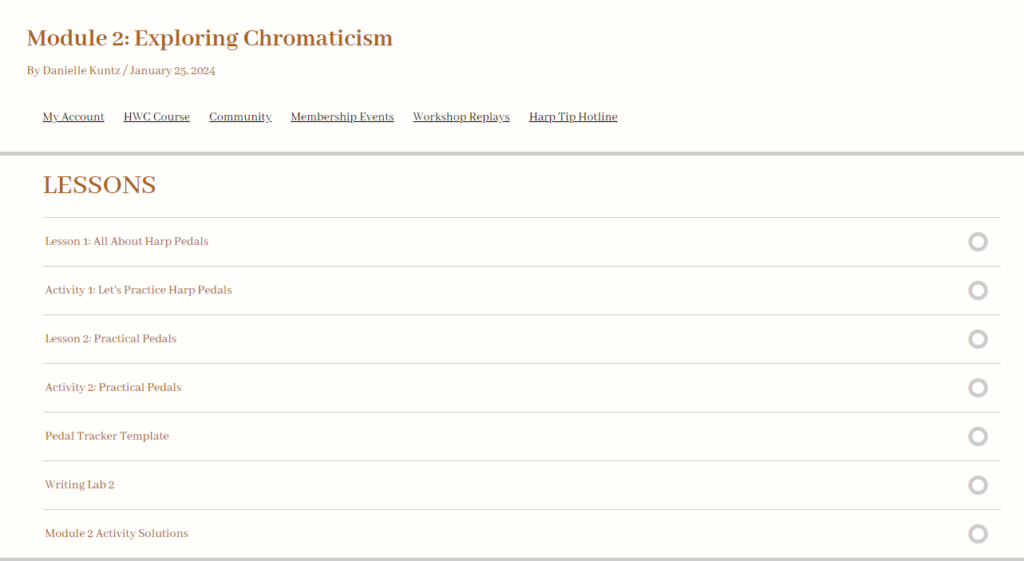The width and height of the screenshot is (1024, 561).
Task: Mark Module 2 Activity Solutions circle
Action: (x=978, y=534)
